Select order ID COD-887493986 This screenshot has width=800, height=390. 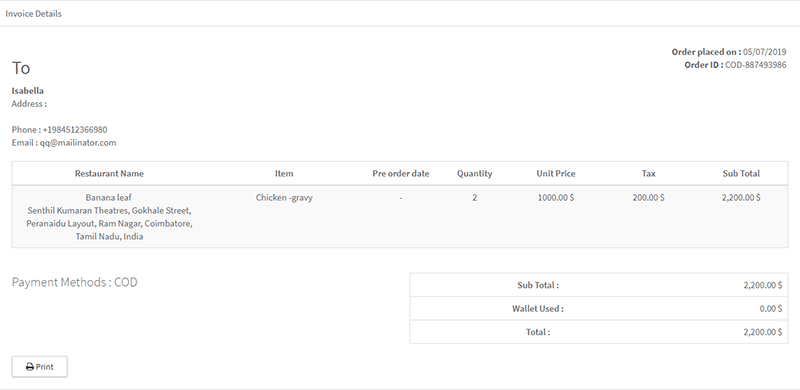coord(756,65)
